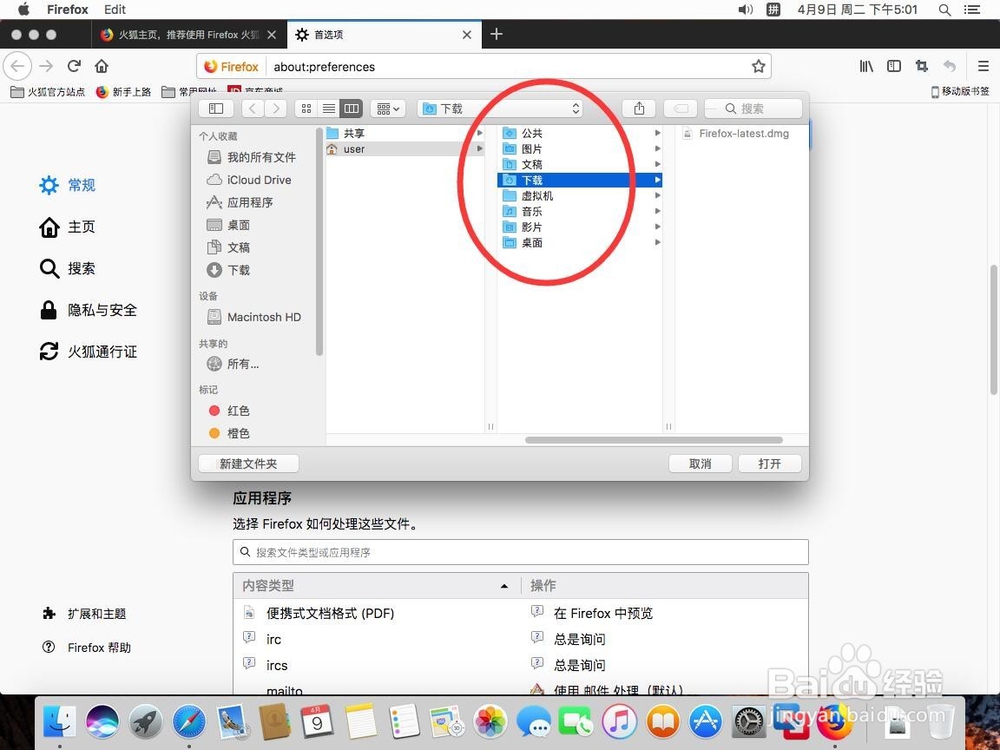The height and width of the screenshot is (750, 1000).
Task: Select 应用程序 in dialog sidebar
Action: (240, 202)
